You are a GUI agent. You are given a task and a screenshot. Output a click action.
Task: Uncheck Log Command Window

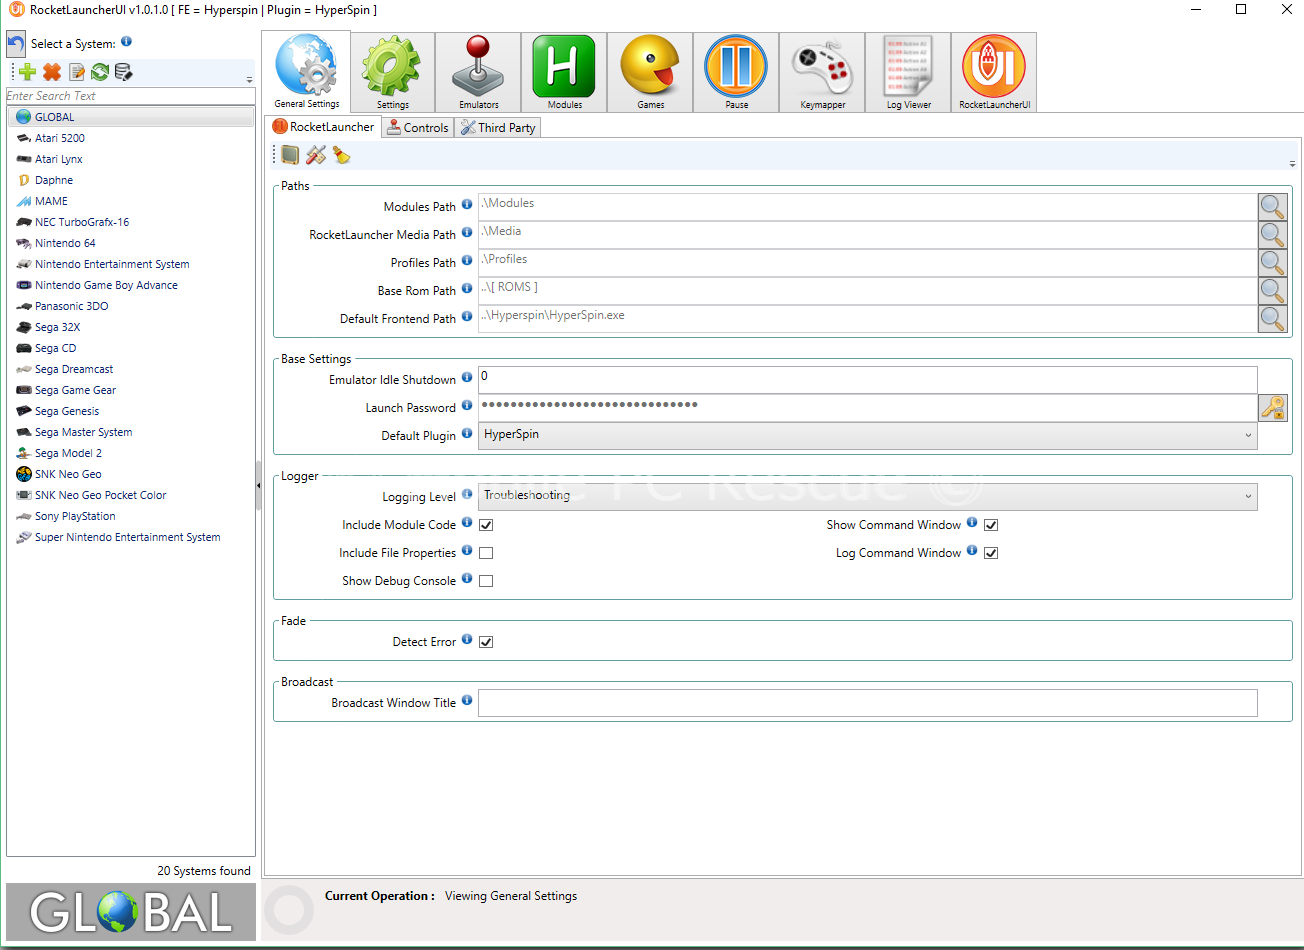(991, 553)
